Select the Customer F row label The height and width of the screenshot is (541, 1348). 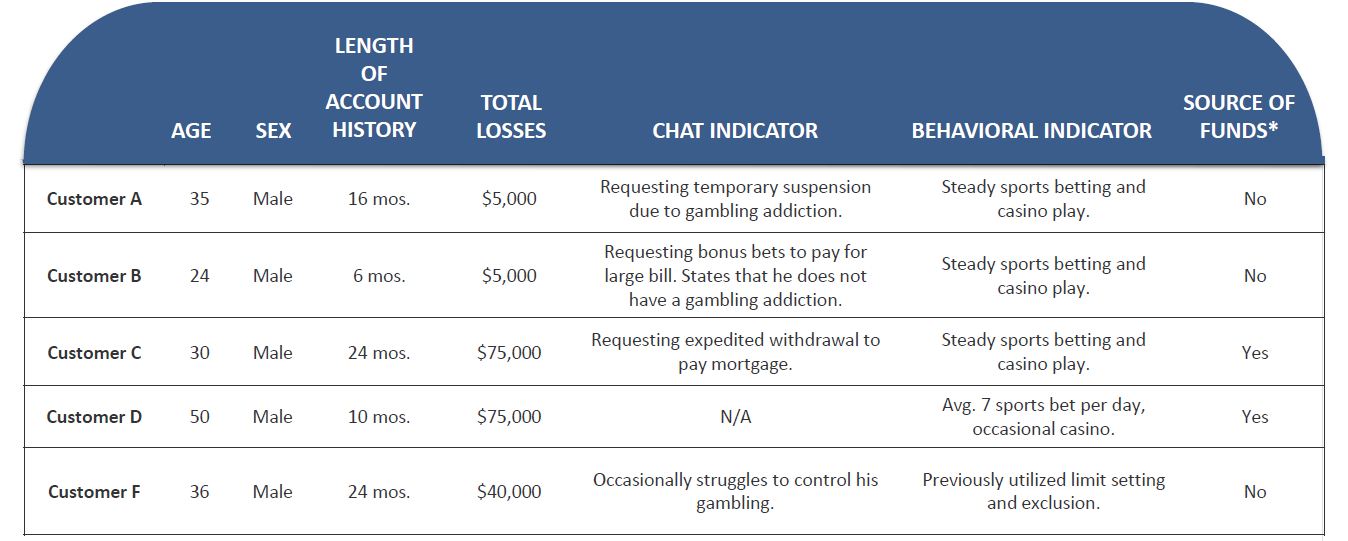(93, 492)
